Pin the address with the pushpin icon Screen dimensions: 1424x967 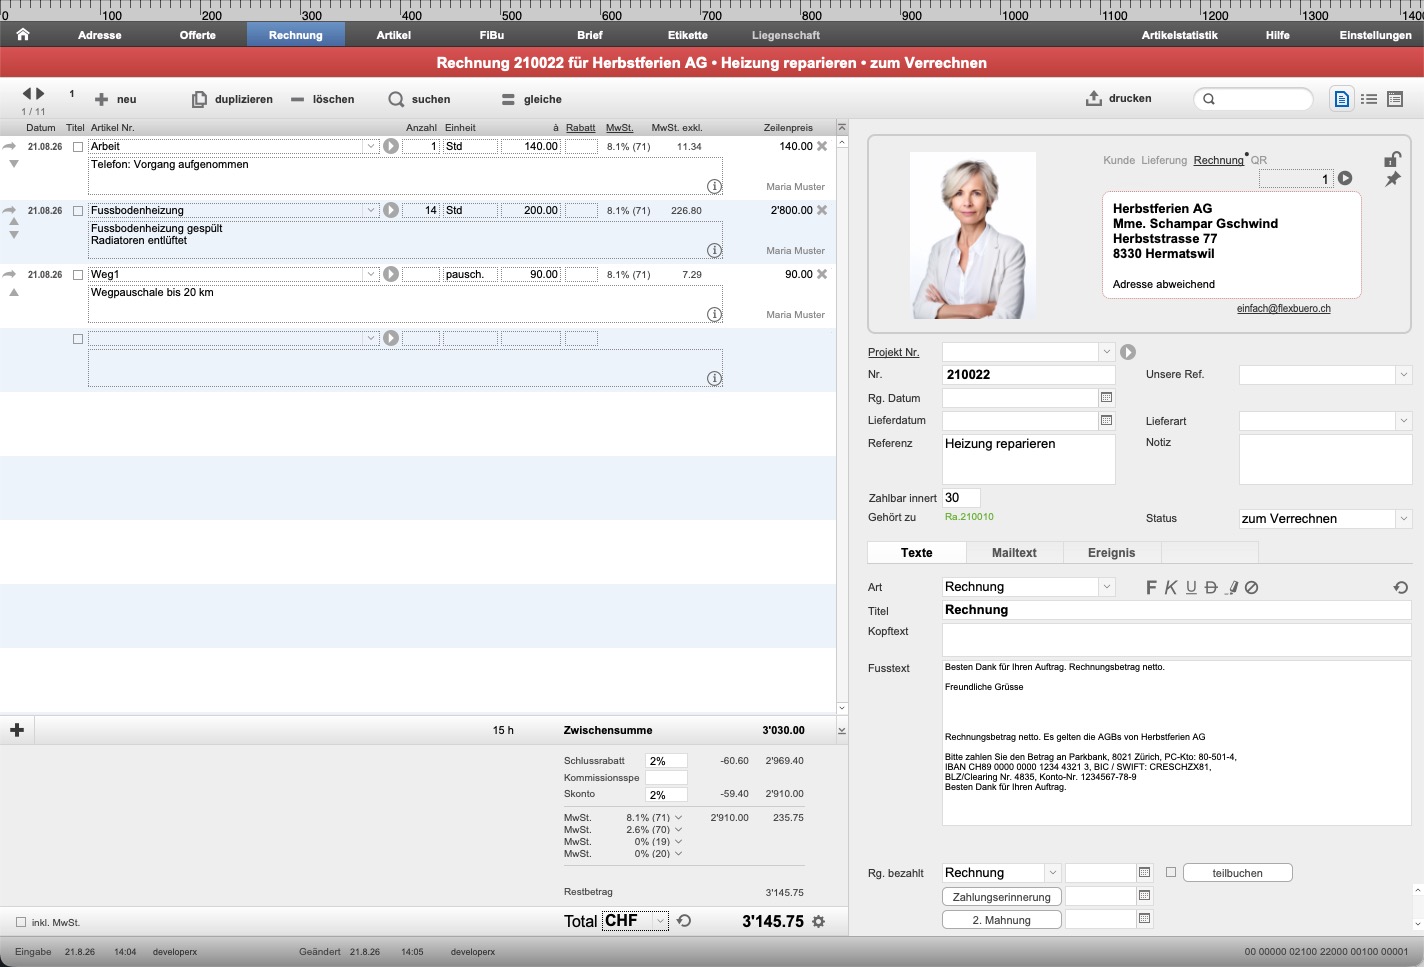click(1392, 179)
